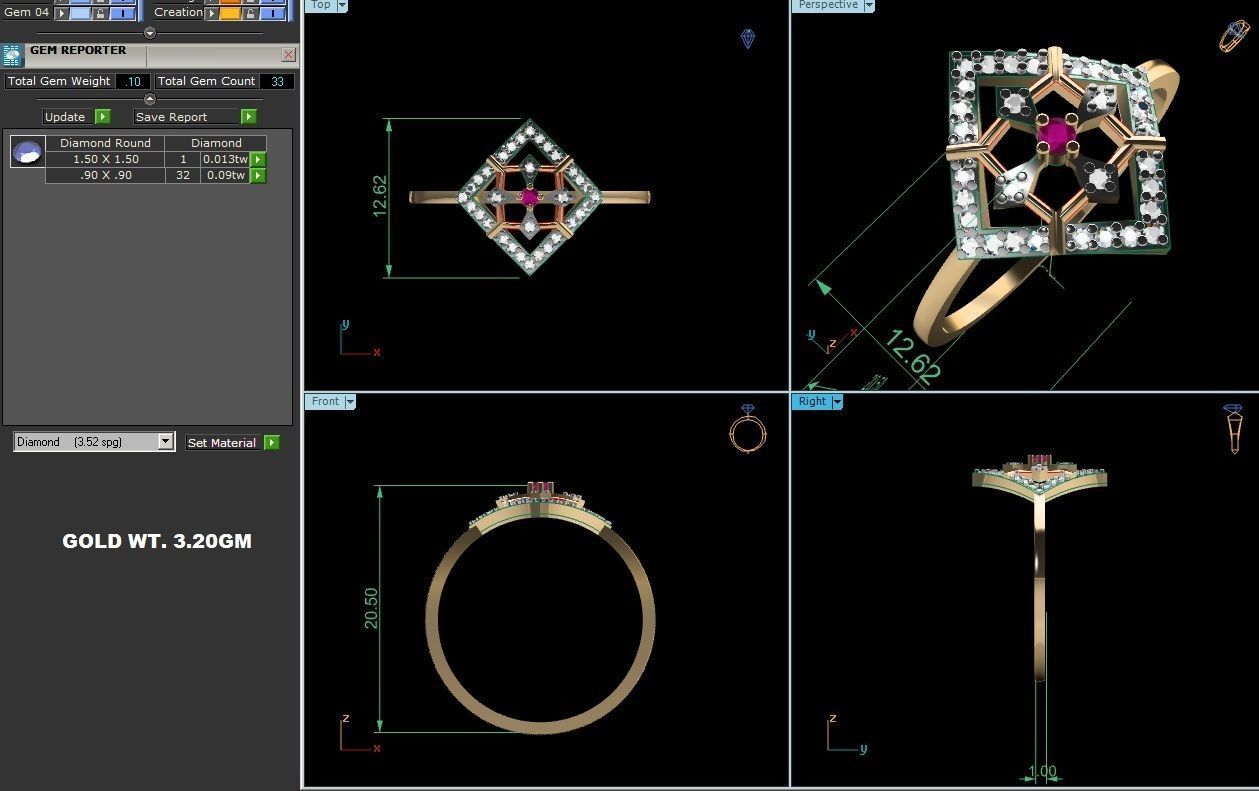Select the Right viewport label tab

[x=812, y=401]
